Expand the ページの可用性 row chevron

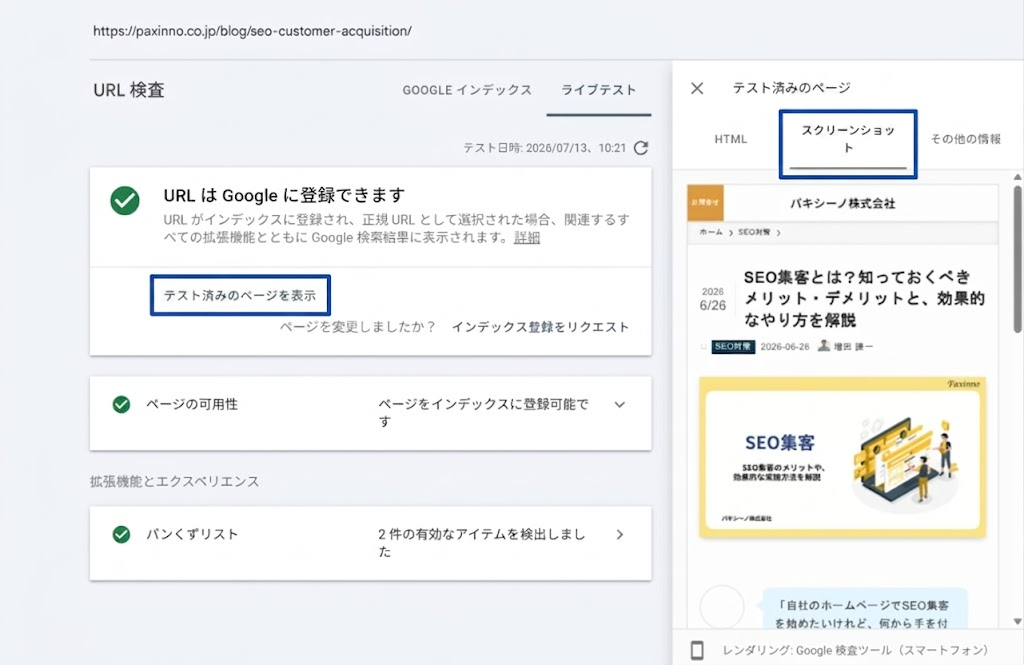pyautogui.click(x=620, y=404)
